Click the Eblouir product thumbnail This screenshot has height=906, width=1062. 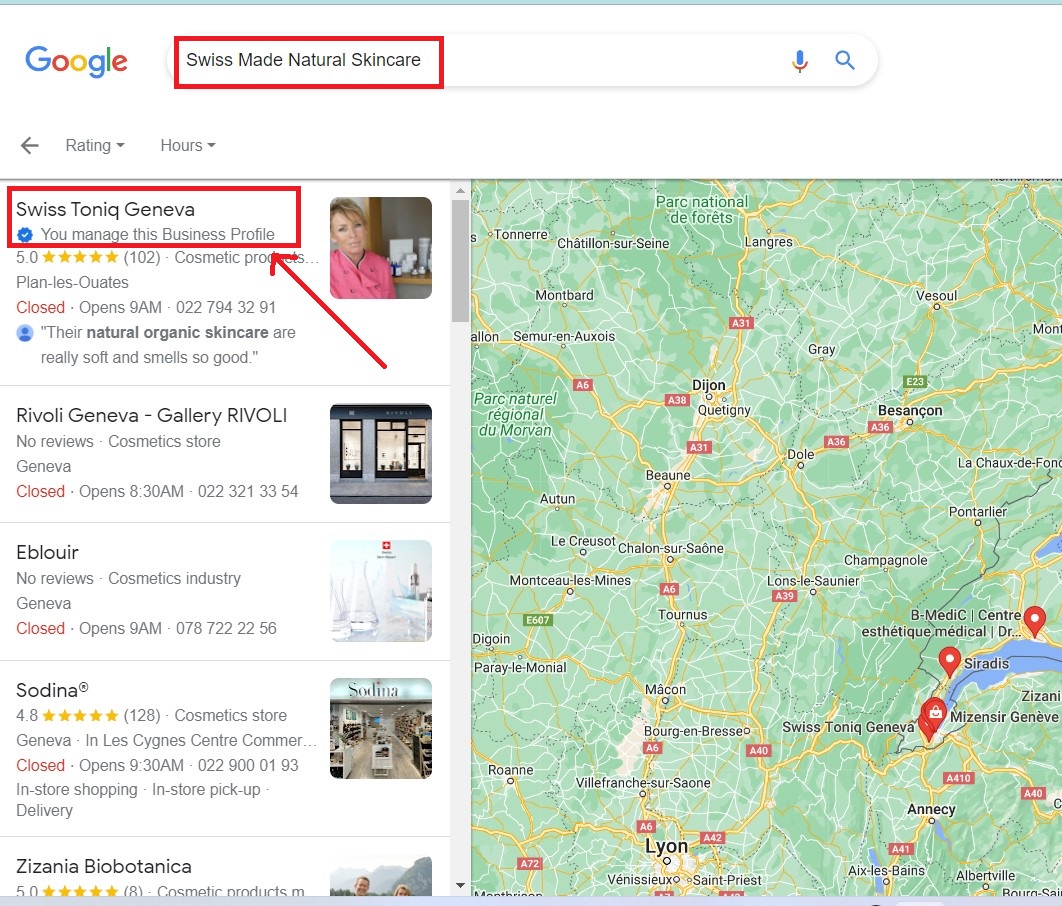point(381,590)
